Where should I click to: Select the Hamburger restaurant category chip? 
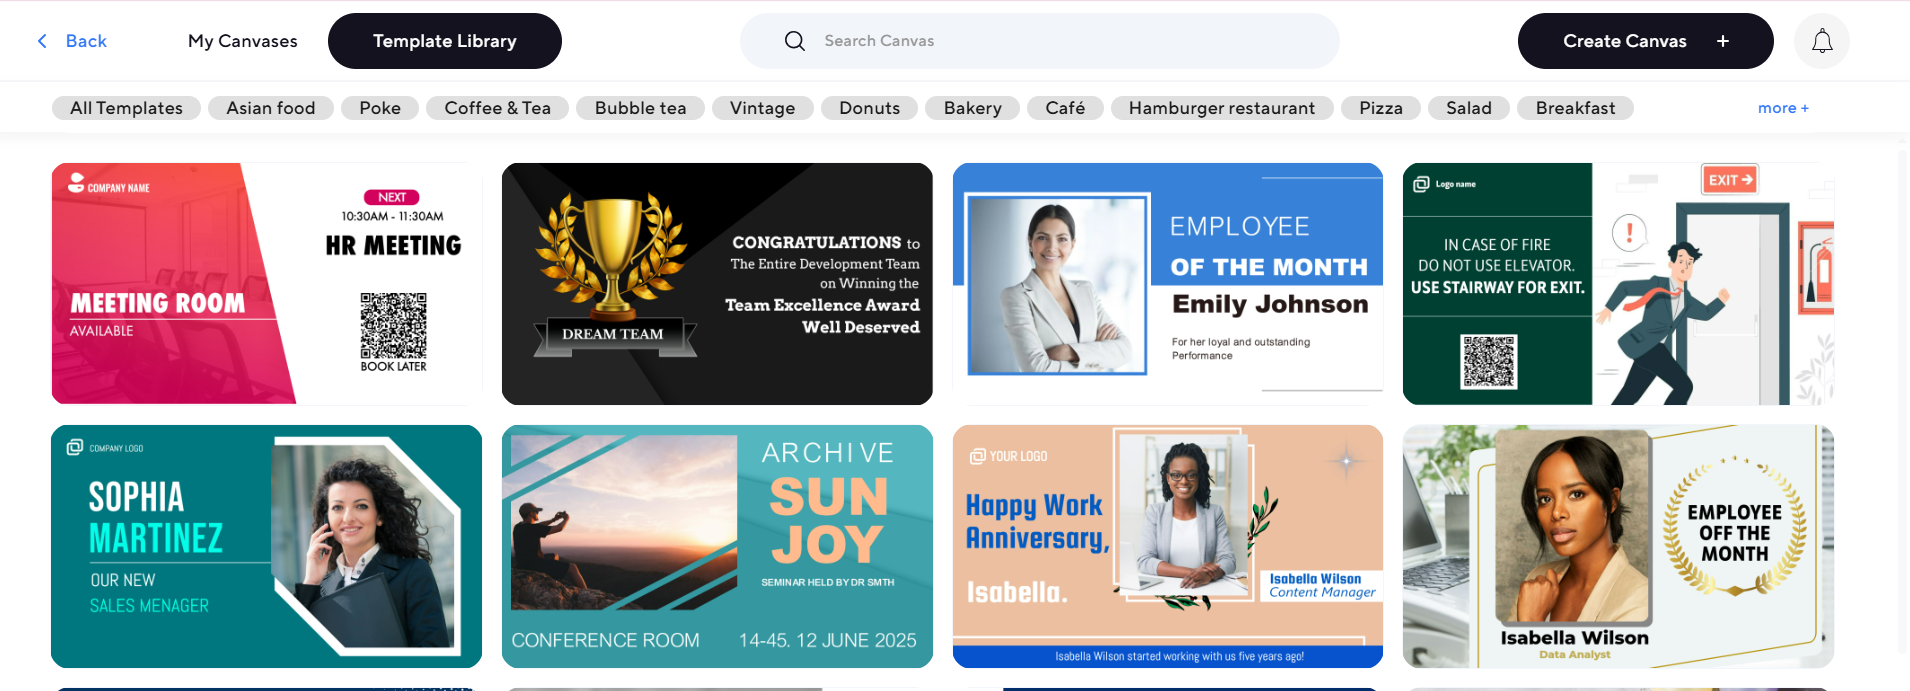pyautogui.click(x=1221, y=108)
